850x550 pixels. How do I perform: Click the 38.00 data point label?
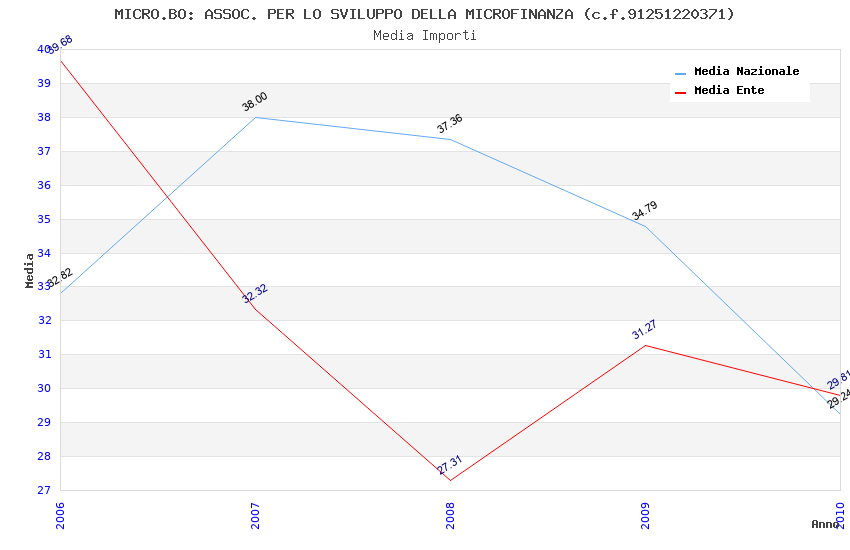click(255, 102)
